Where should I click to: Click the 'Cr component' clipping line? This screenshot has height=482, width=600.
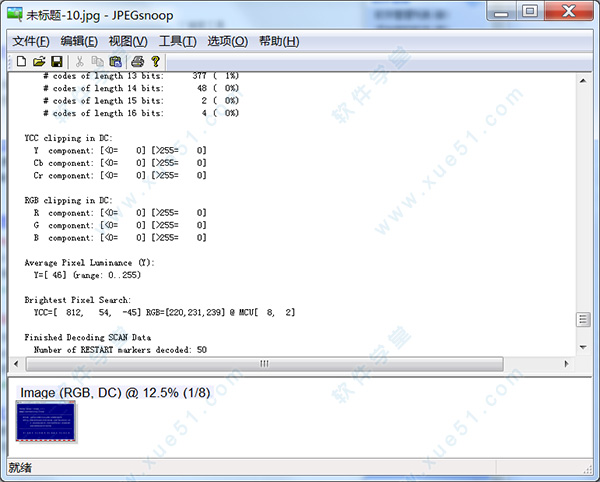pyautogui.click(x=120, y=176)
